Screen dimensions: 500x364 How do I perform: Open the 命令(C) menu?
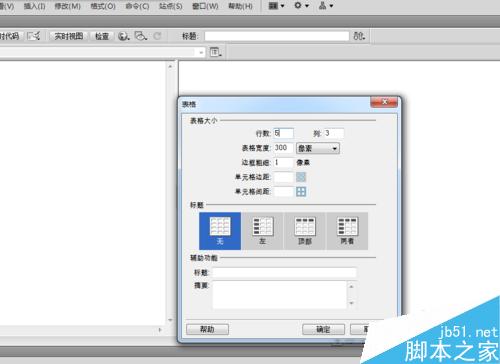[x=137, y=6]
